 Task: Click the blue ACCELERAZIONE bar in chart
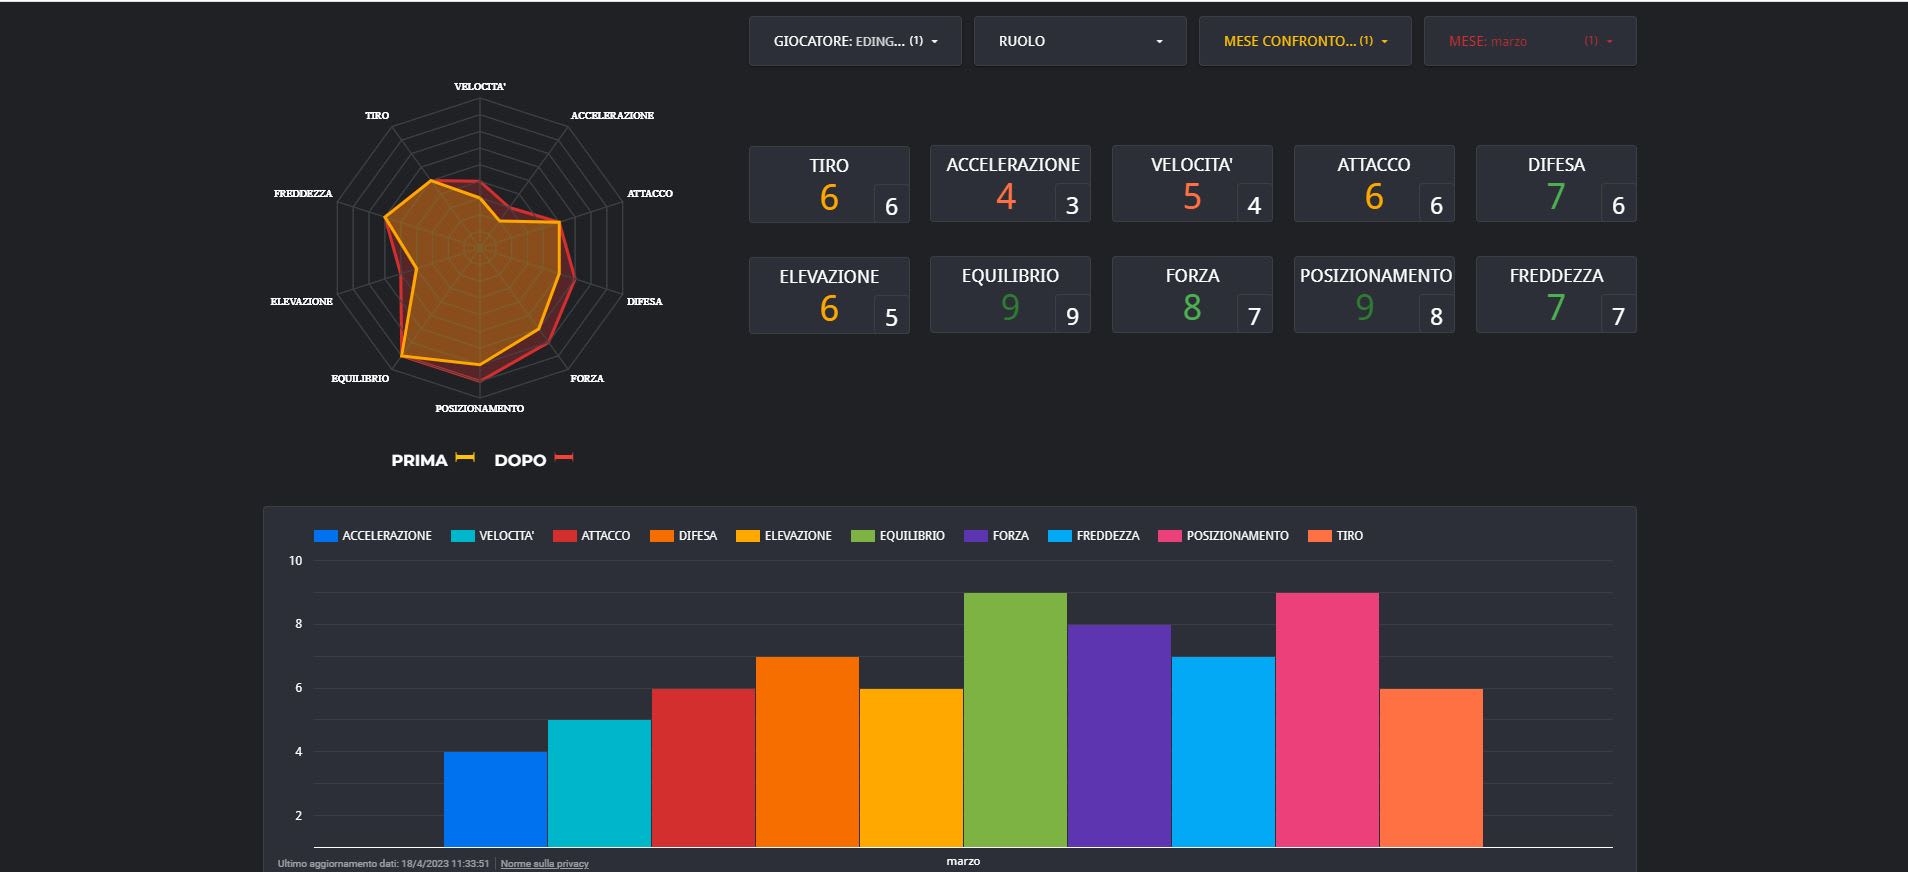pyautogui.click(x=495, y=799)
